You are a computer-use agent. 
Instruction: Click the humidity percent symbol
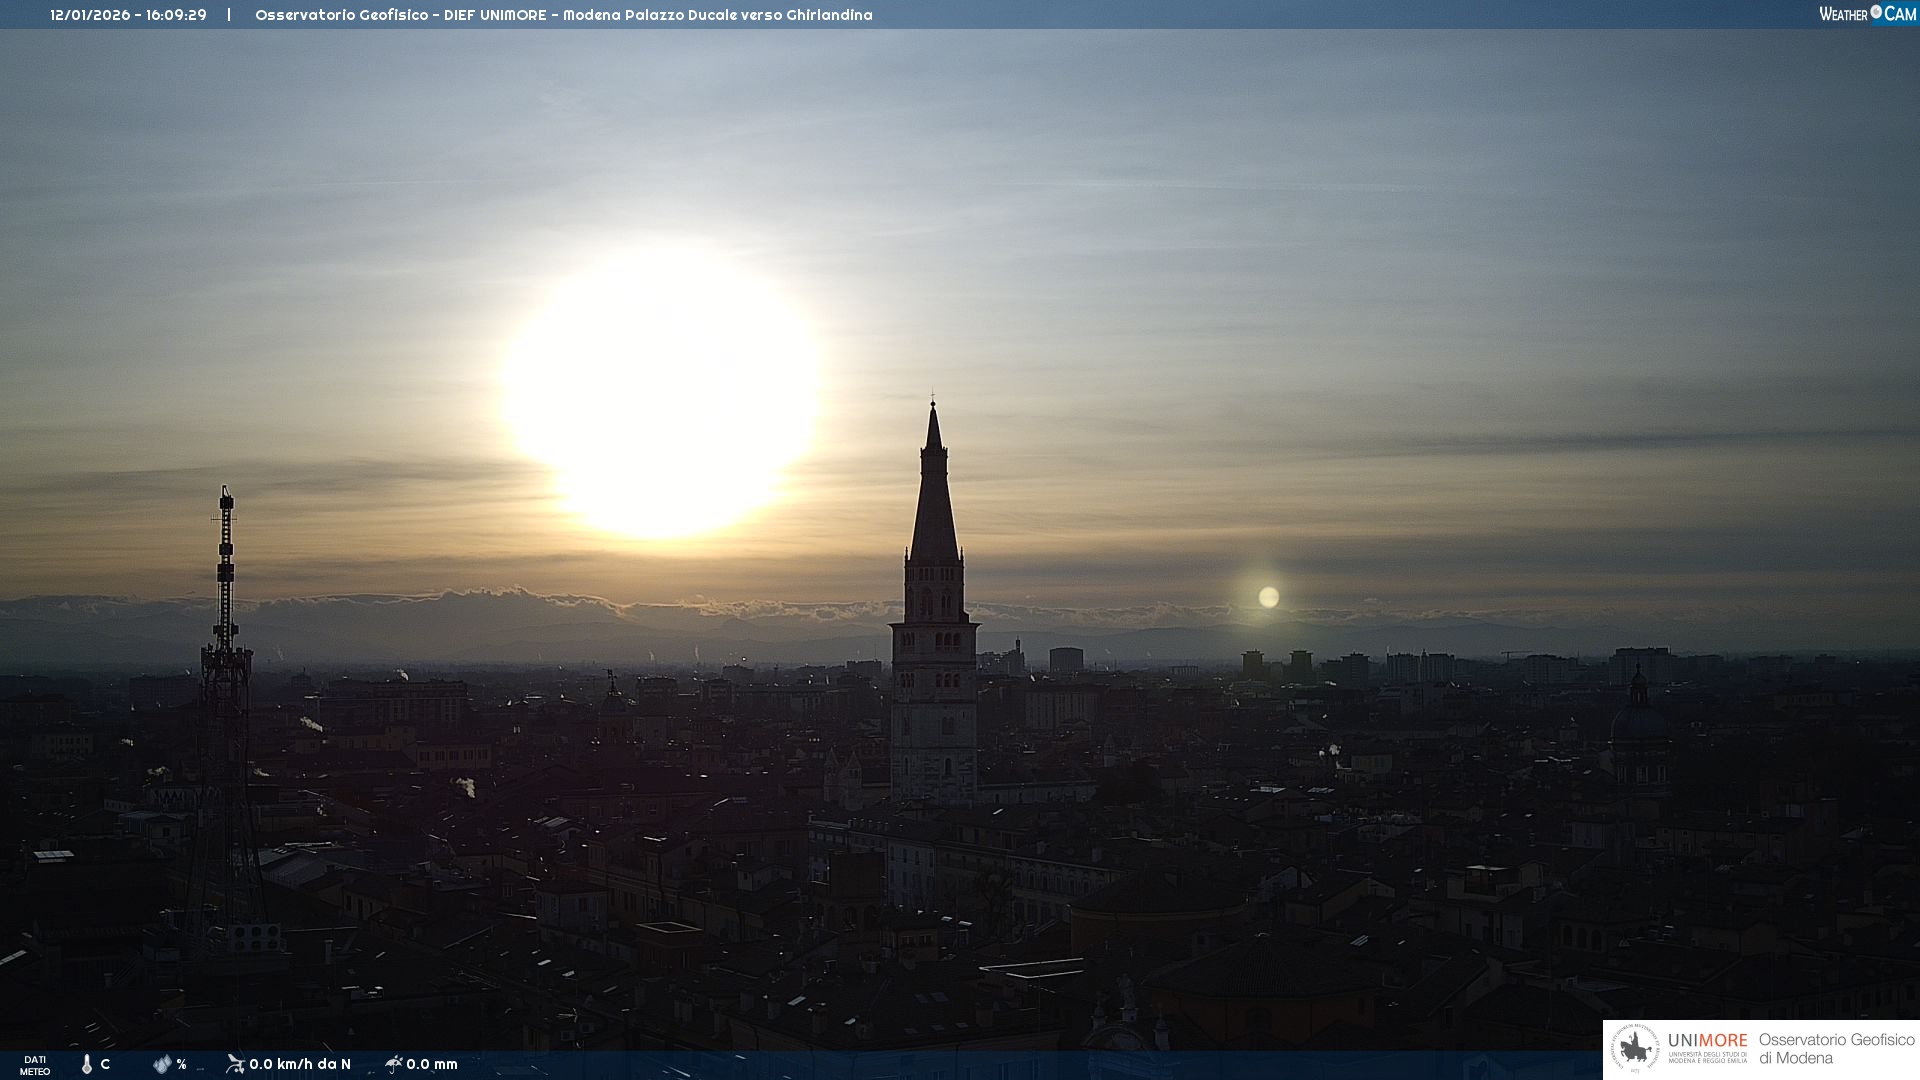181,1064
